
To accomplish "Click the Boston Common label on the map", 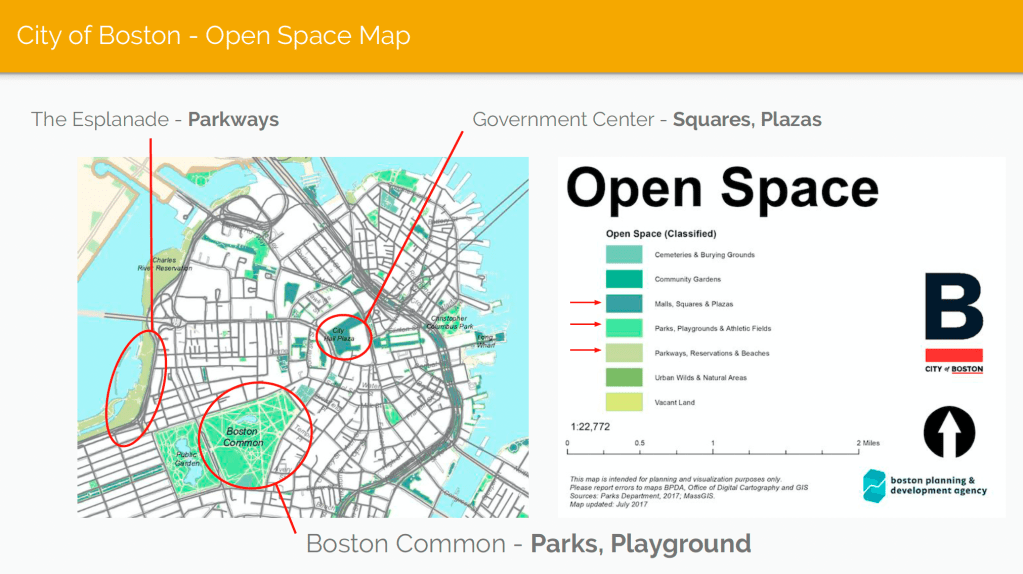I will (243, 437).
